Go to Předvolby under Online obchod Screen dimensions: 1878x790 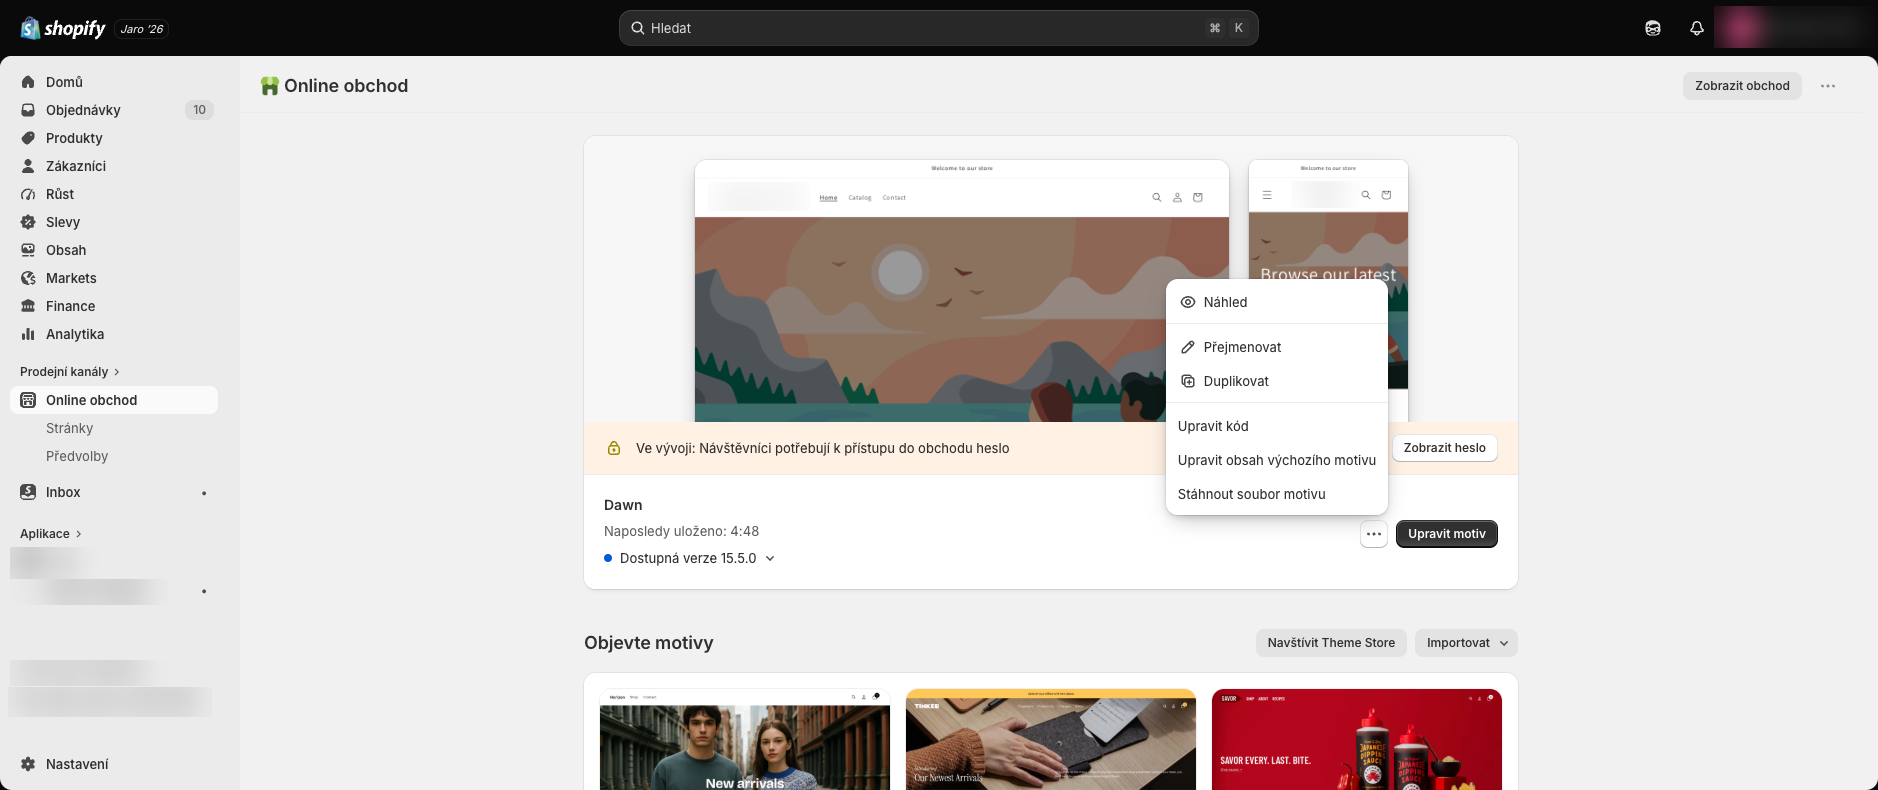77,456
